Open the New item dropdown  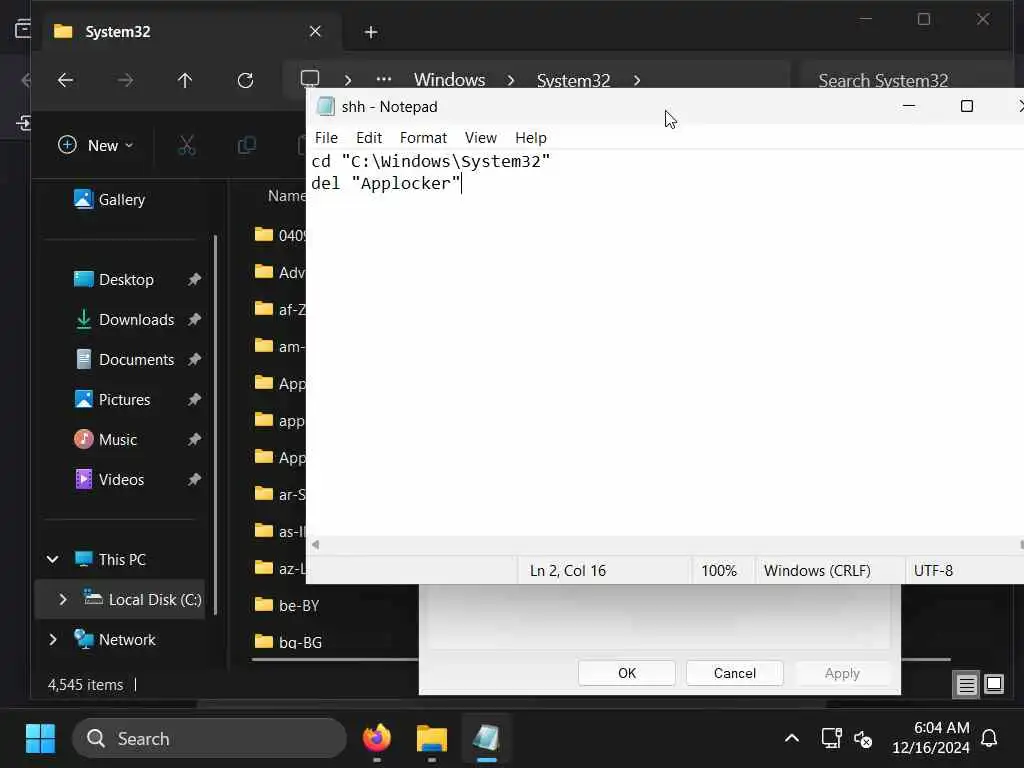(96, 145)
